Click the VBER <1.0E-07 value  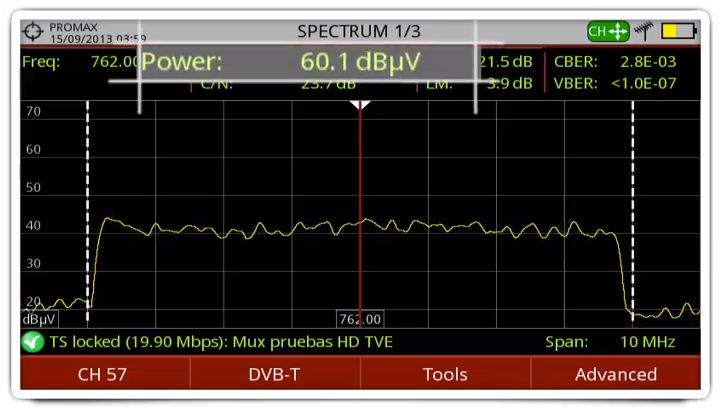(643, 84)
